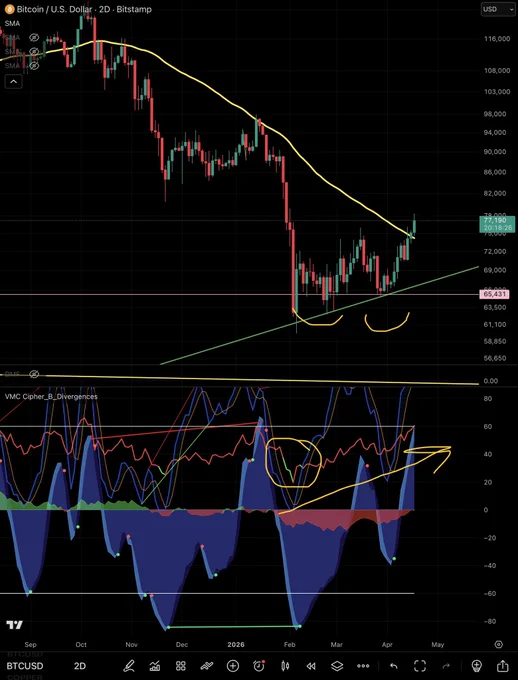Open the drawing tools pen icon
This screenshot has width=518, height=680.
point(128,666)
